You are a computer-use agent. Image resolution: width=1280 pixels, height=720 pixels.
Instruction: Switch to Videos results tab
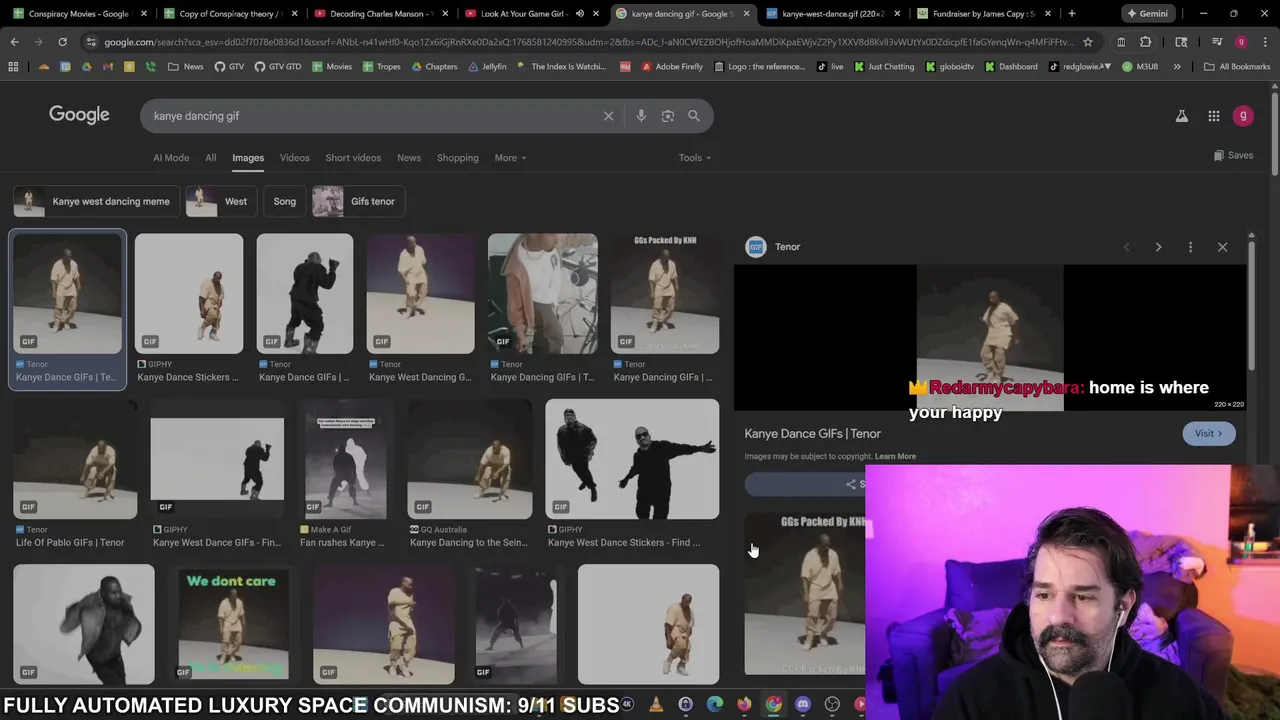click(294, 158)
